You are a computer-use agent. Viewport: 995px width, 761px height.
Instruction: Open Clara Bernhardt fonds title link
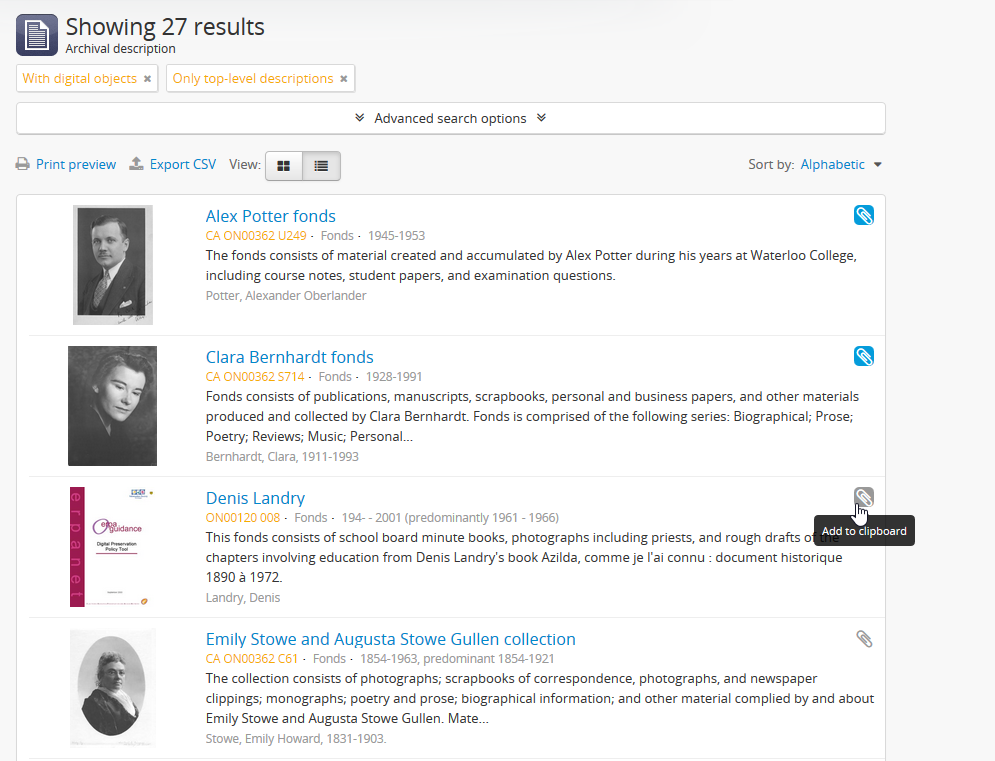(289, 357)
